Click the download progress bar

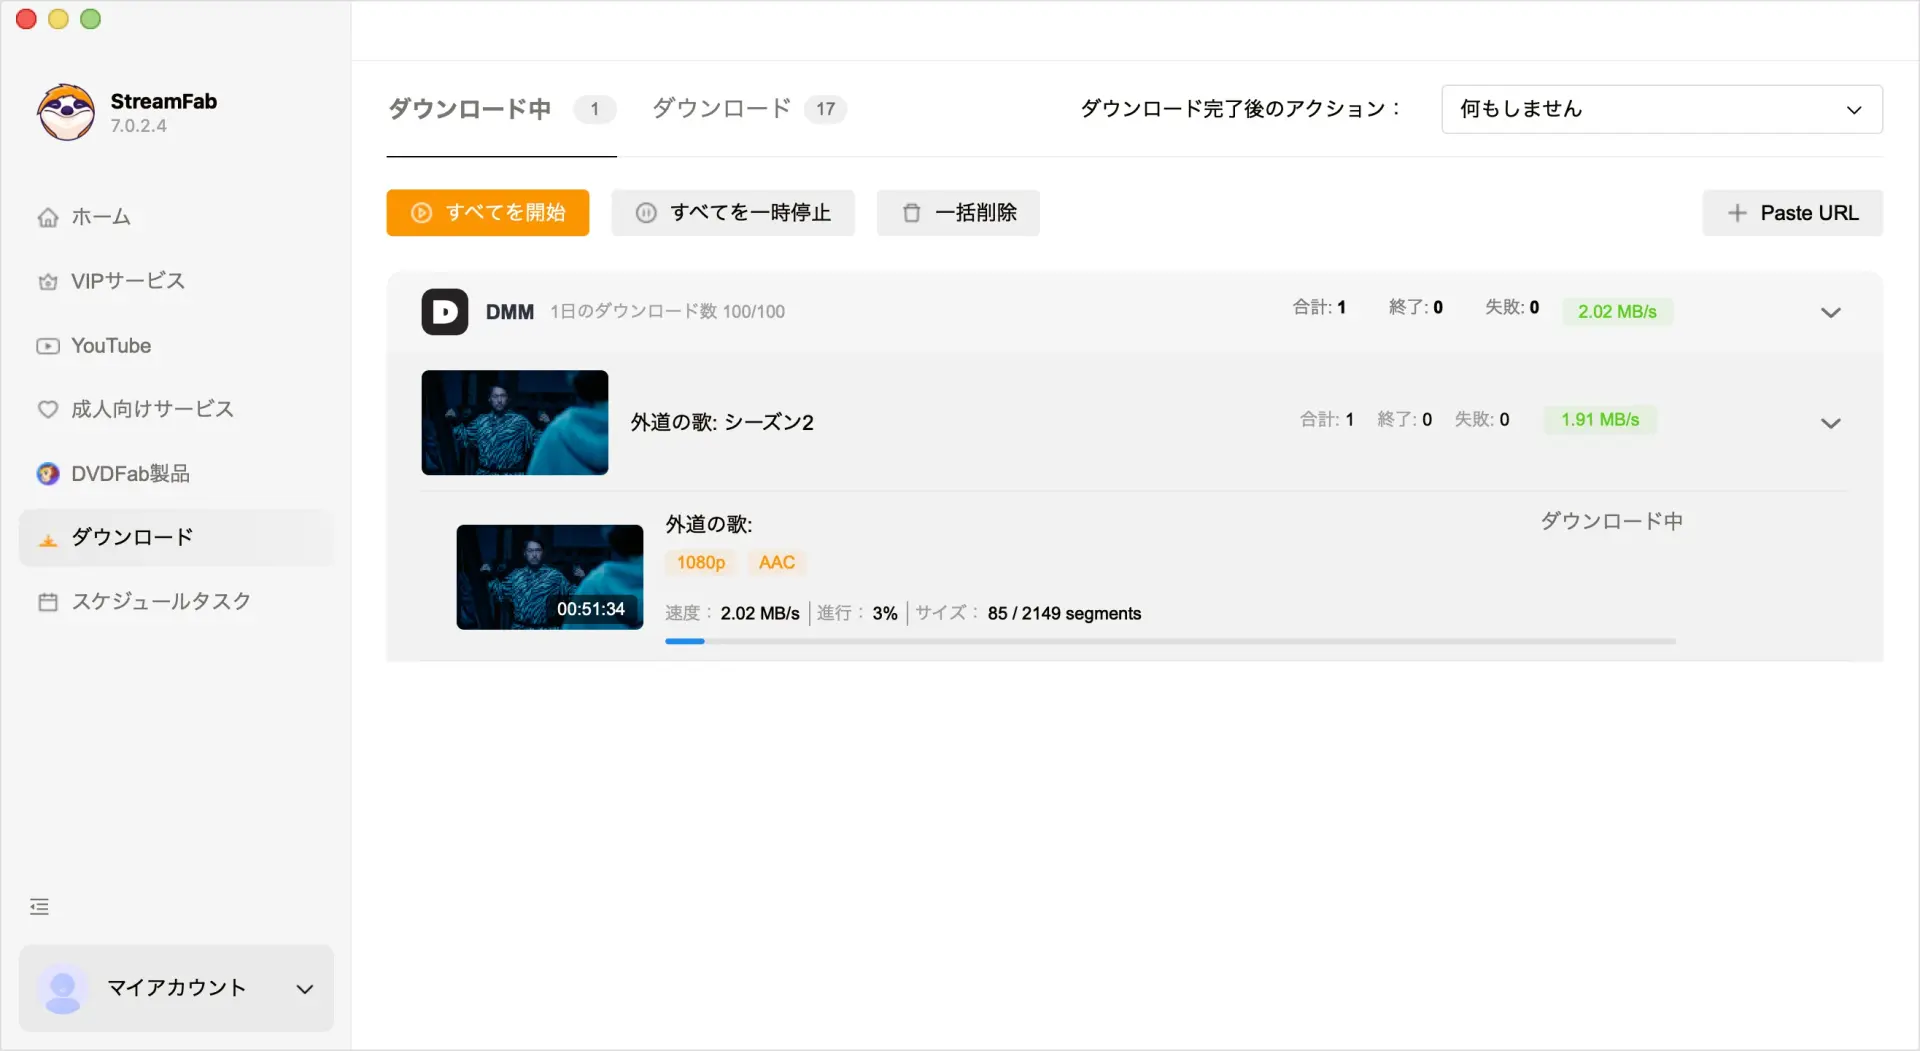(x=1170, y=641)
